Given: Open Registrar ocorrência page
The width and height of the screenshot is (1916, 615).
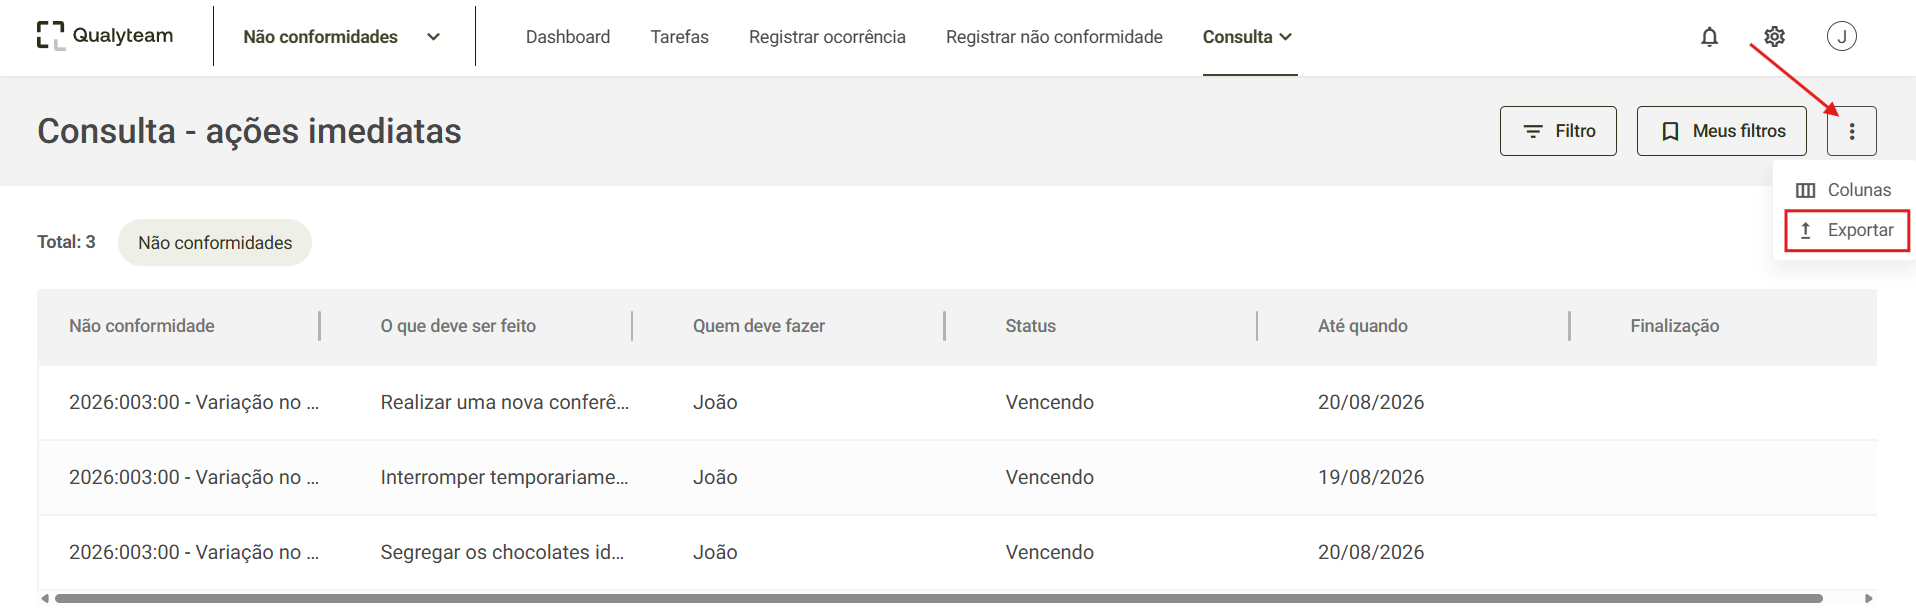Looking at the screenshot, I should [827, 37].
